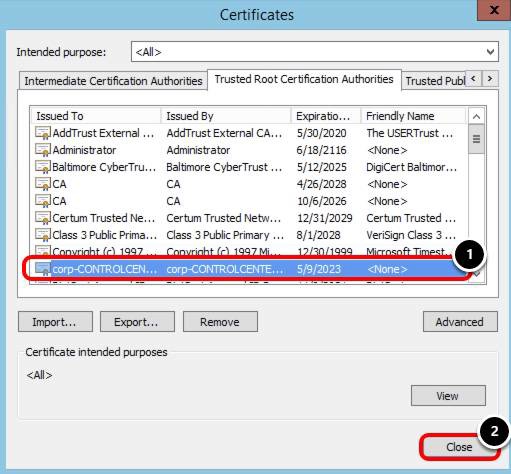Sort by Issued To column header
This screenshot has width=511, height=474.
(x=96, y=116)
